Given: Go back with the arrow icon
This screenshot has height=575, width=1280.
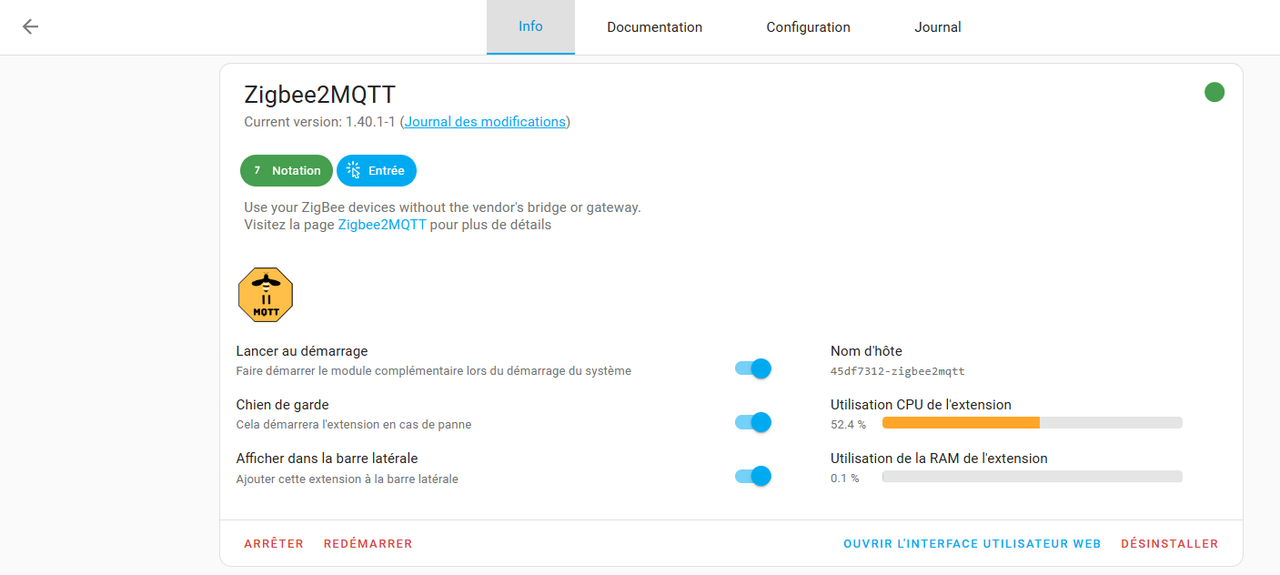Looking at the screenshot, I should coord(30,27).
